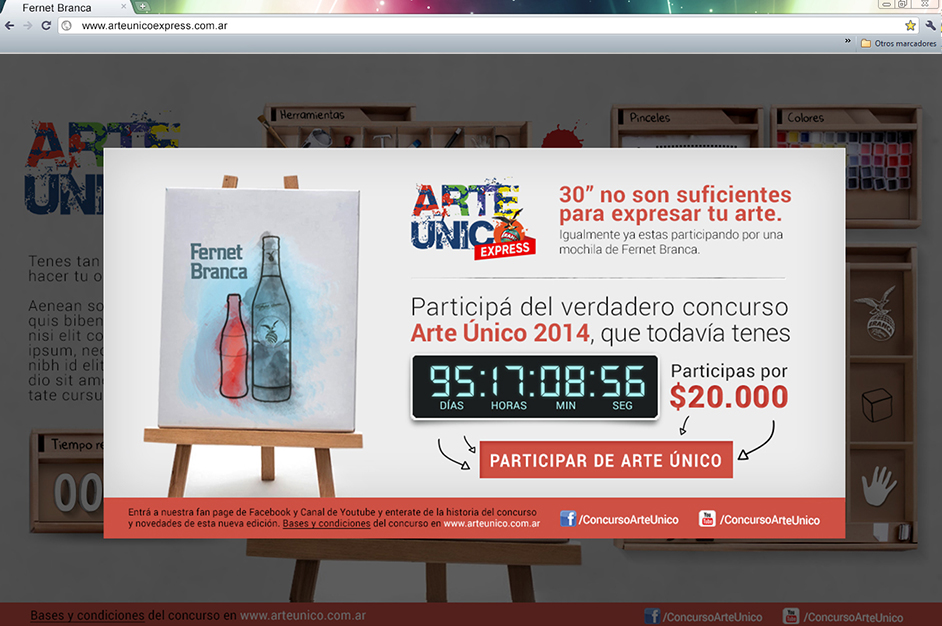
Task: Open the wrench settings menu
Action: coord(930,25)
